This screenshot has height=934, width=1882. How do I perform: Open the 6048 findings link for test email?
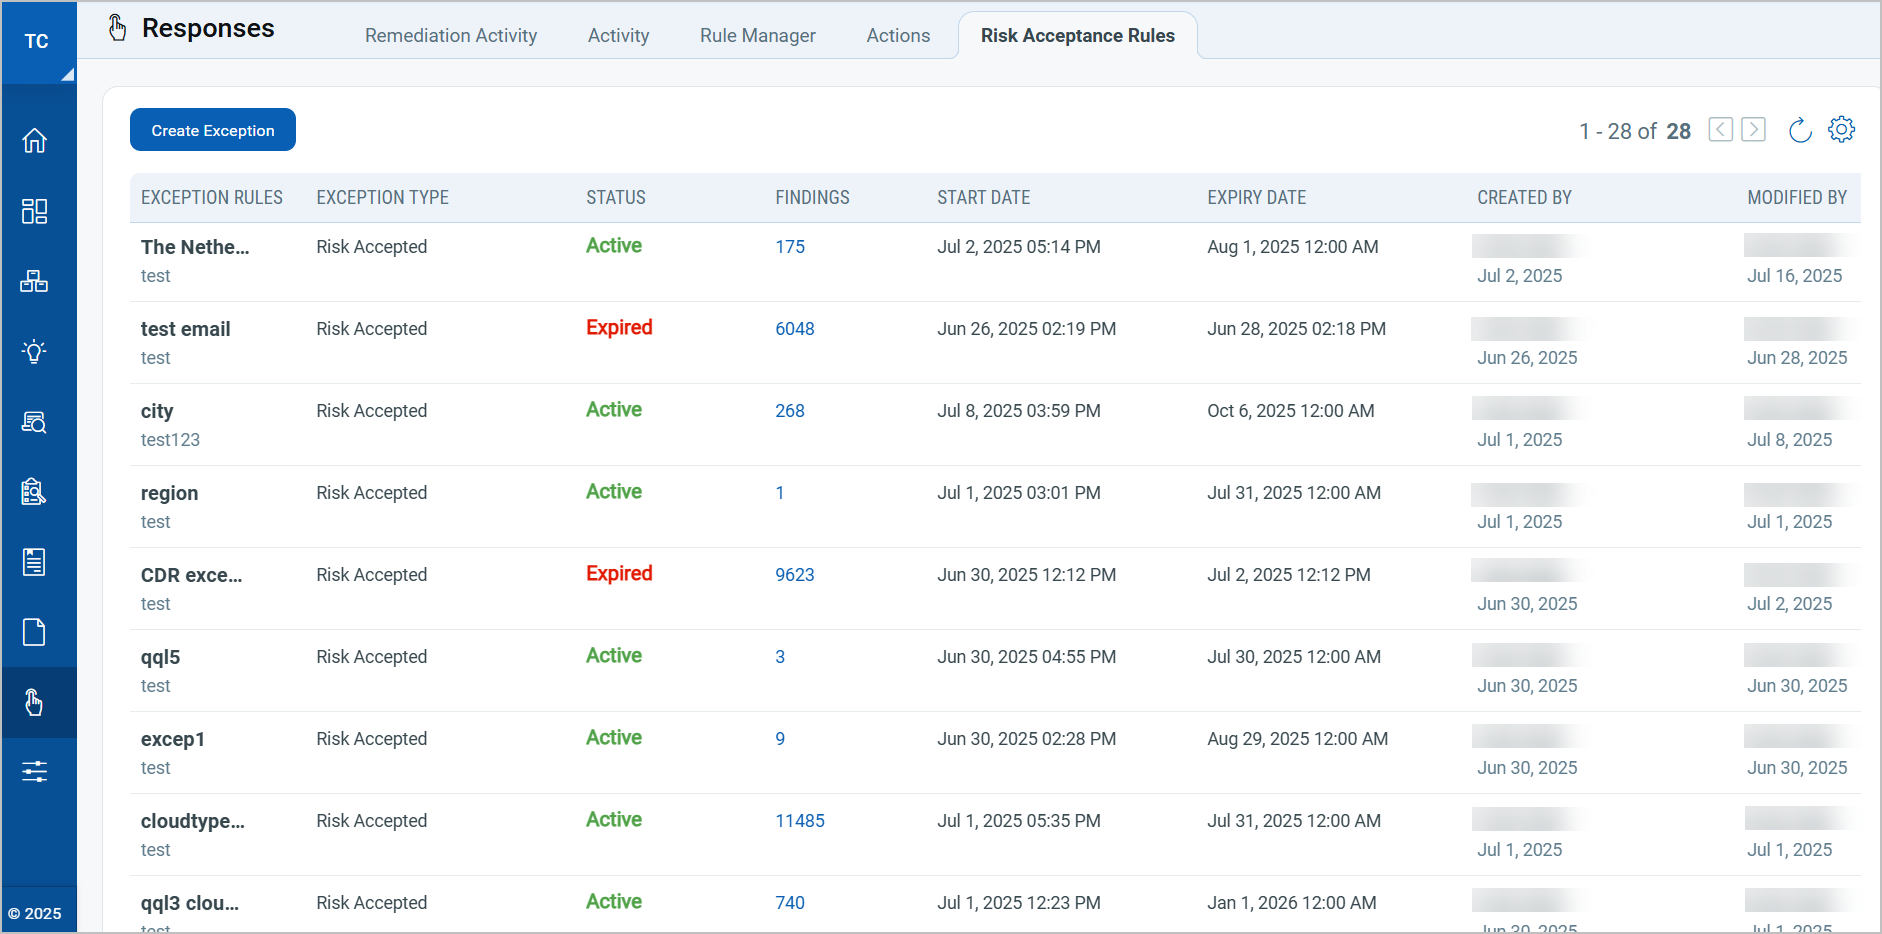point(794,328)
